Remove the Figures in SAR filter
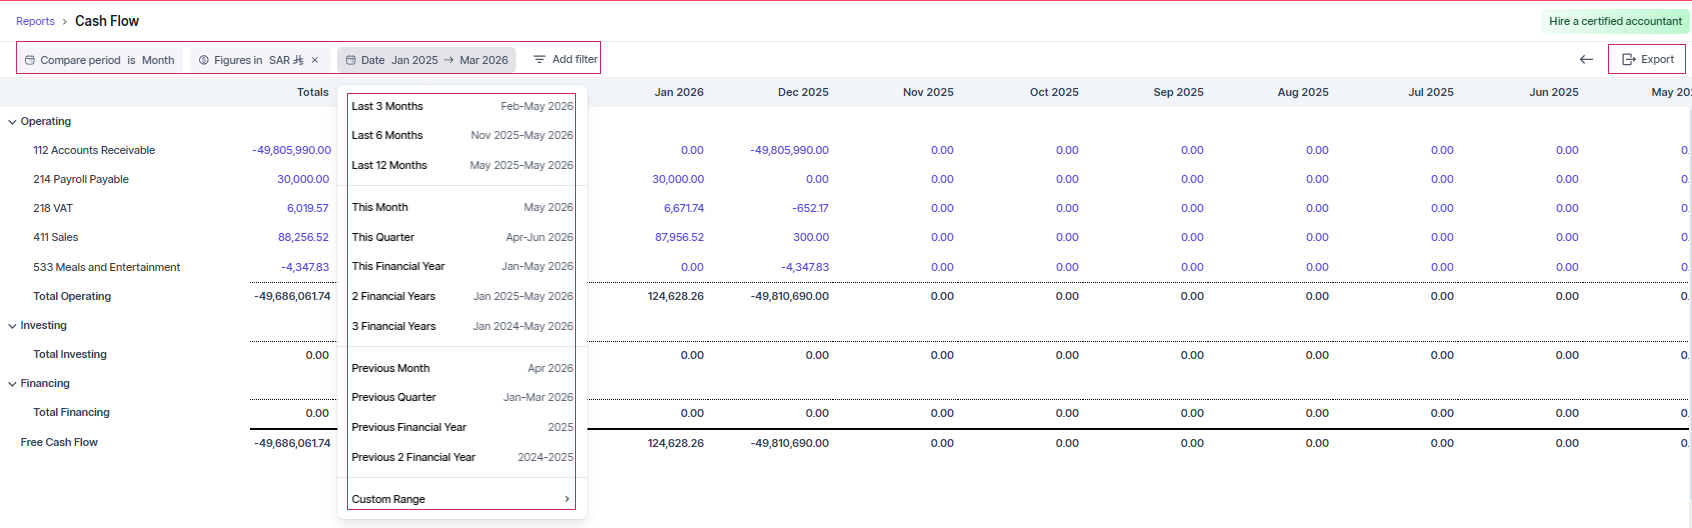The width and height of the screenshot is (1692, 528). (x=315, y=60)
